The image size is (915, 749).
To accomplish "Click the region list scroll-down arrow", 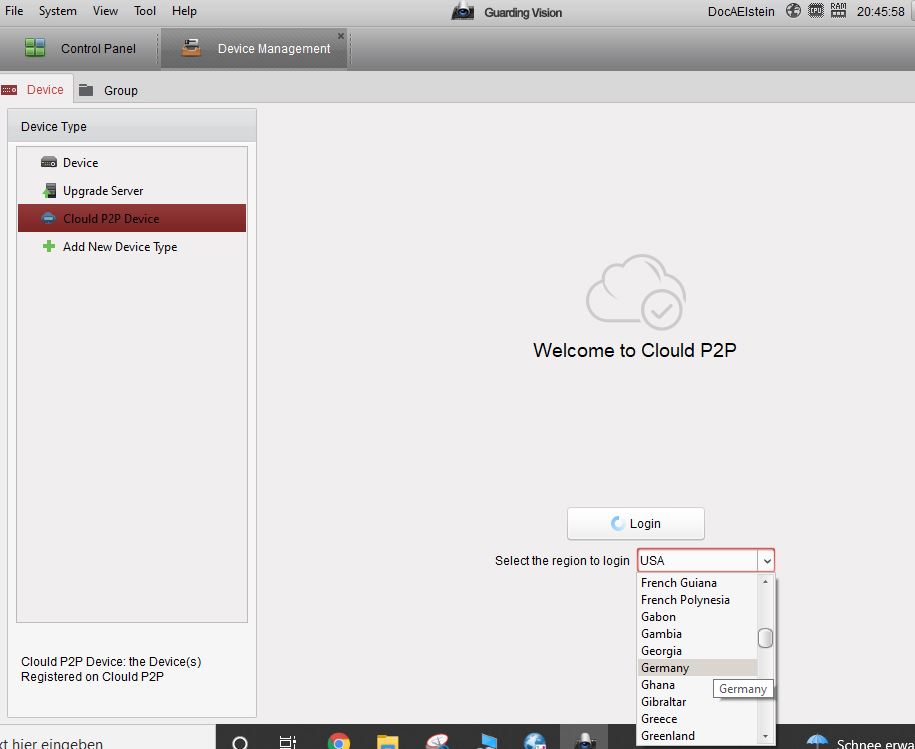I will pos(766,737).
